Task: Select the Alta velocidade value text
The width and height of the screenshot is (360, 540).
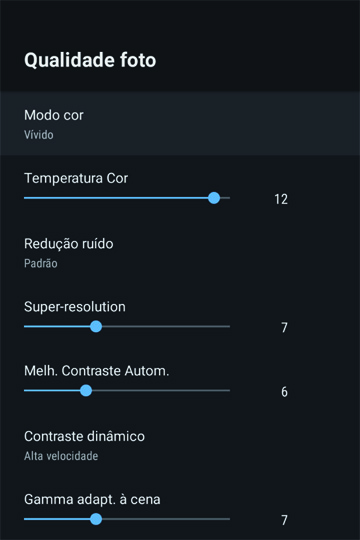Action: [61, 456]
